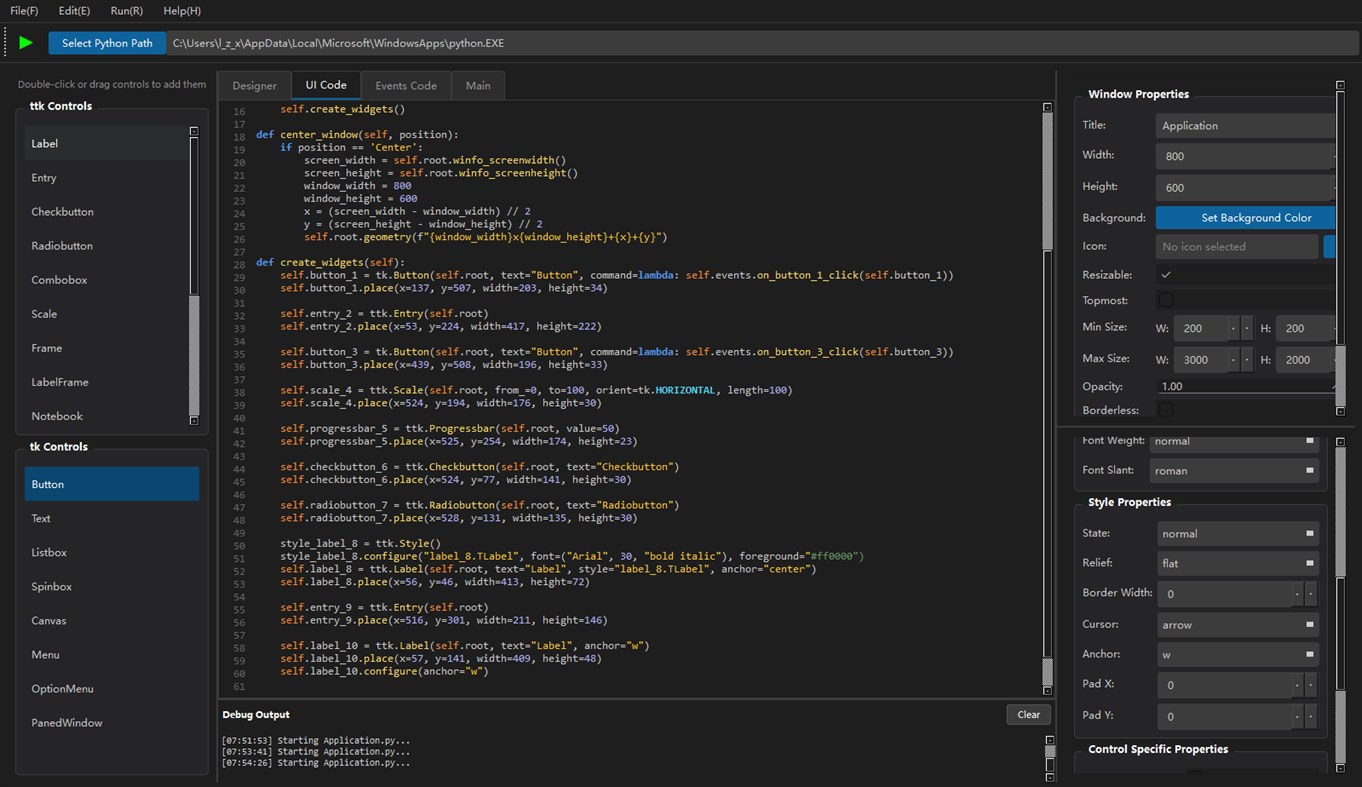Select Combobox in ttk Controls
Image resolution: width=1362 pixels, height=787 pixels.
[x=106, y=280]
